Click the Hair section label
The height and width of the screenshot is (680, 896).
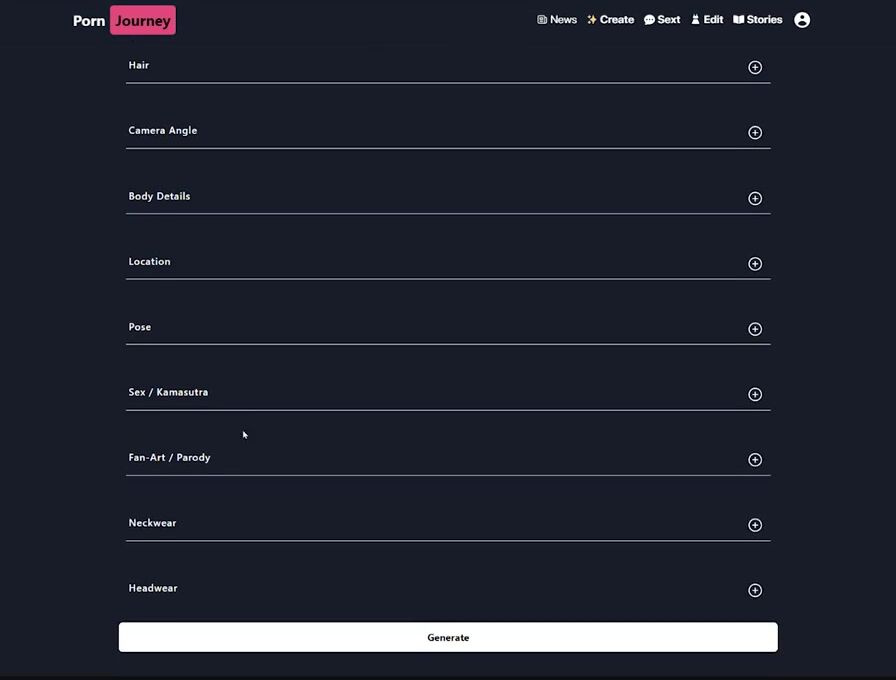(139, 65)
